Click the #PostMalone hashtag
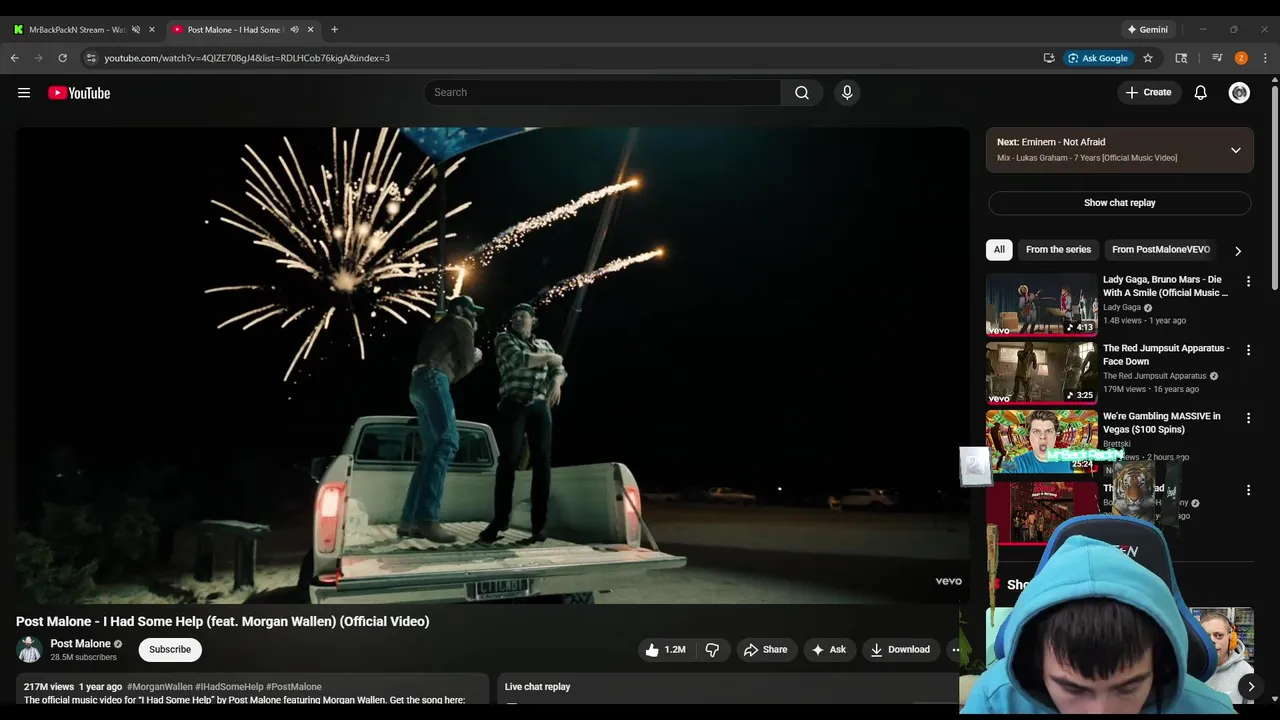 click(294, 687)
